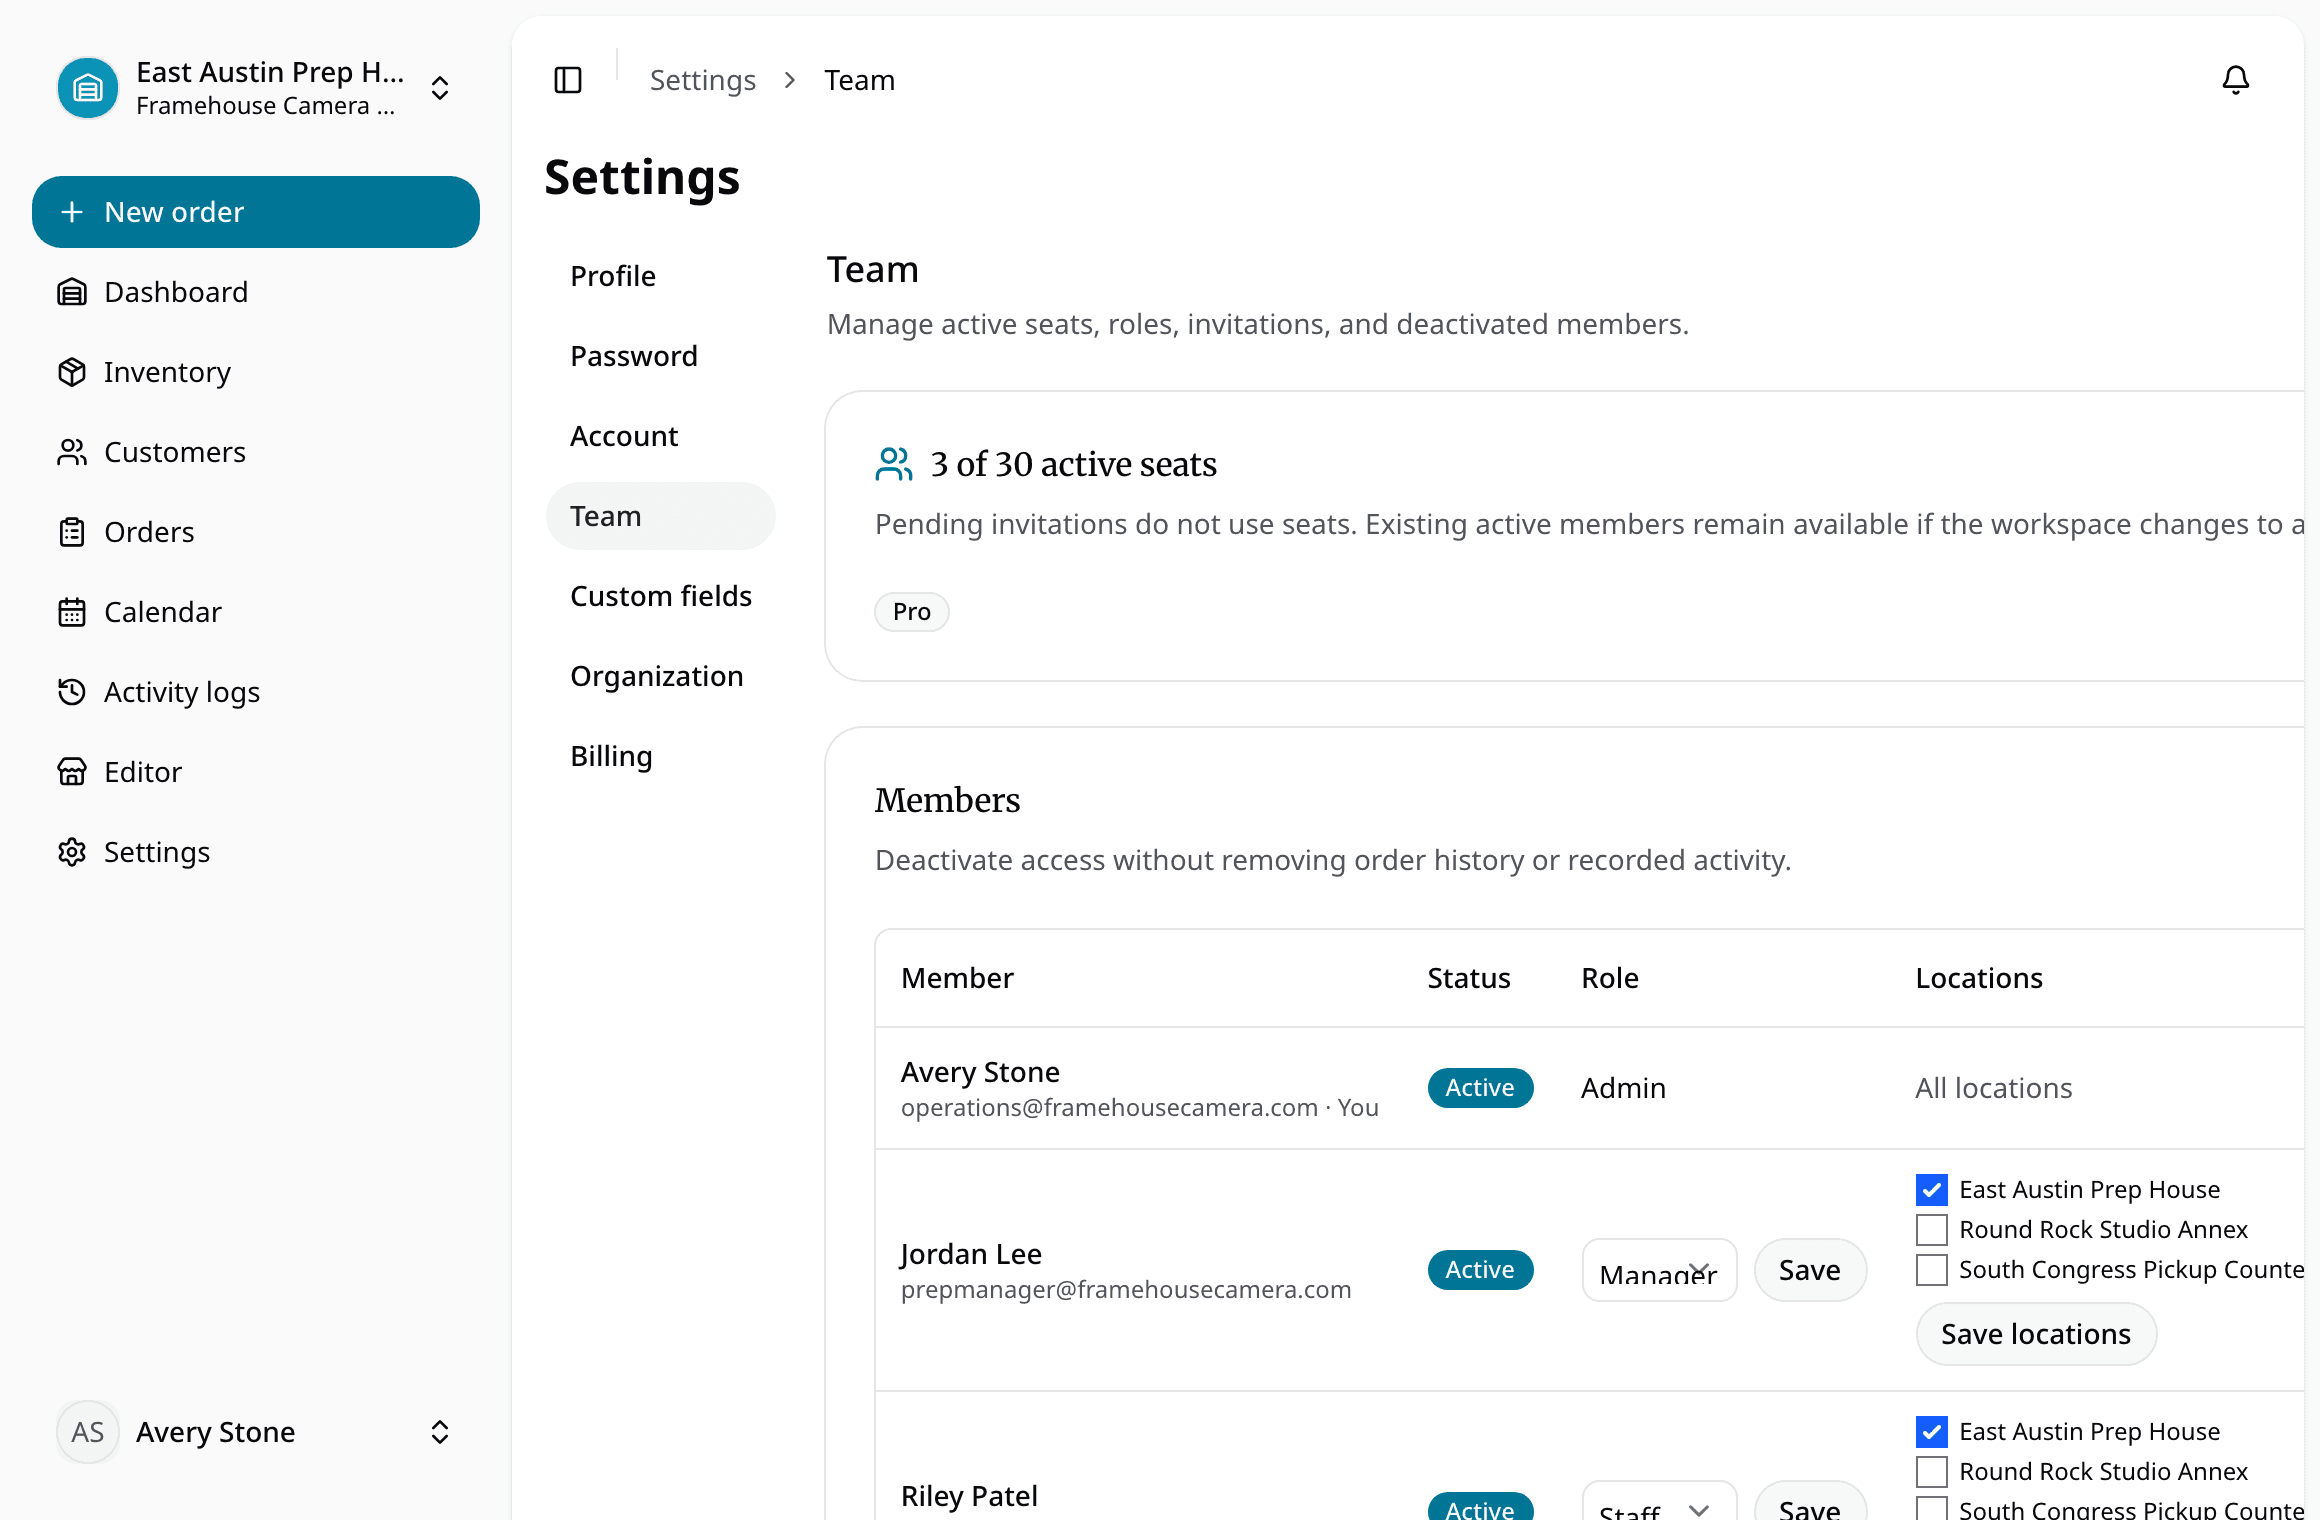Go to Calendar in the sidebar
Viewport: 2320px width, 1520px height.
[256, 612]
